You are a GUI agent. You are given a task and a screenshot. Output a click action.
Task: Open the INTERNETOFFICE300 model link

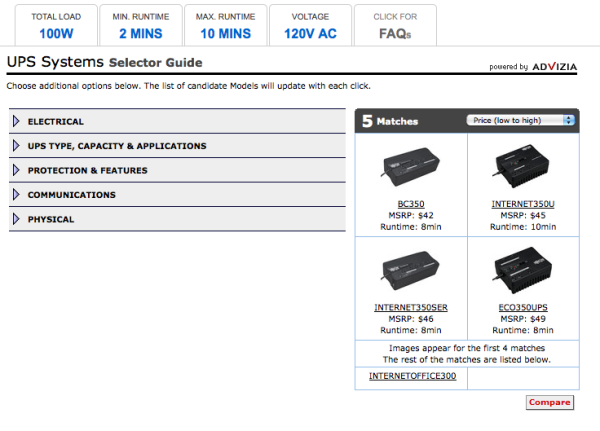[x=413, y=376]
